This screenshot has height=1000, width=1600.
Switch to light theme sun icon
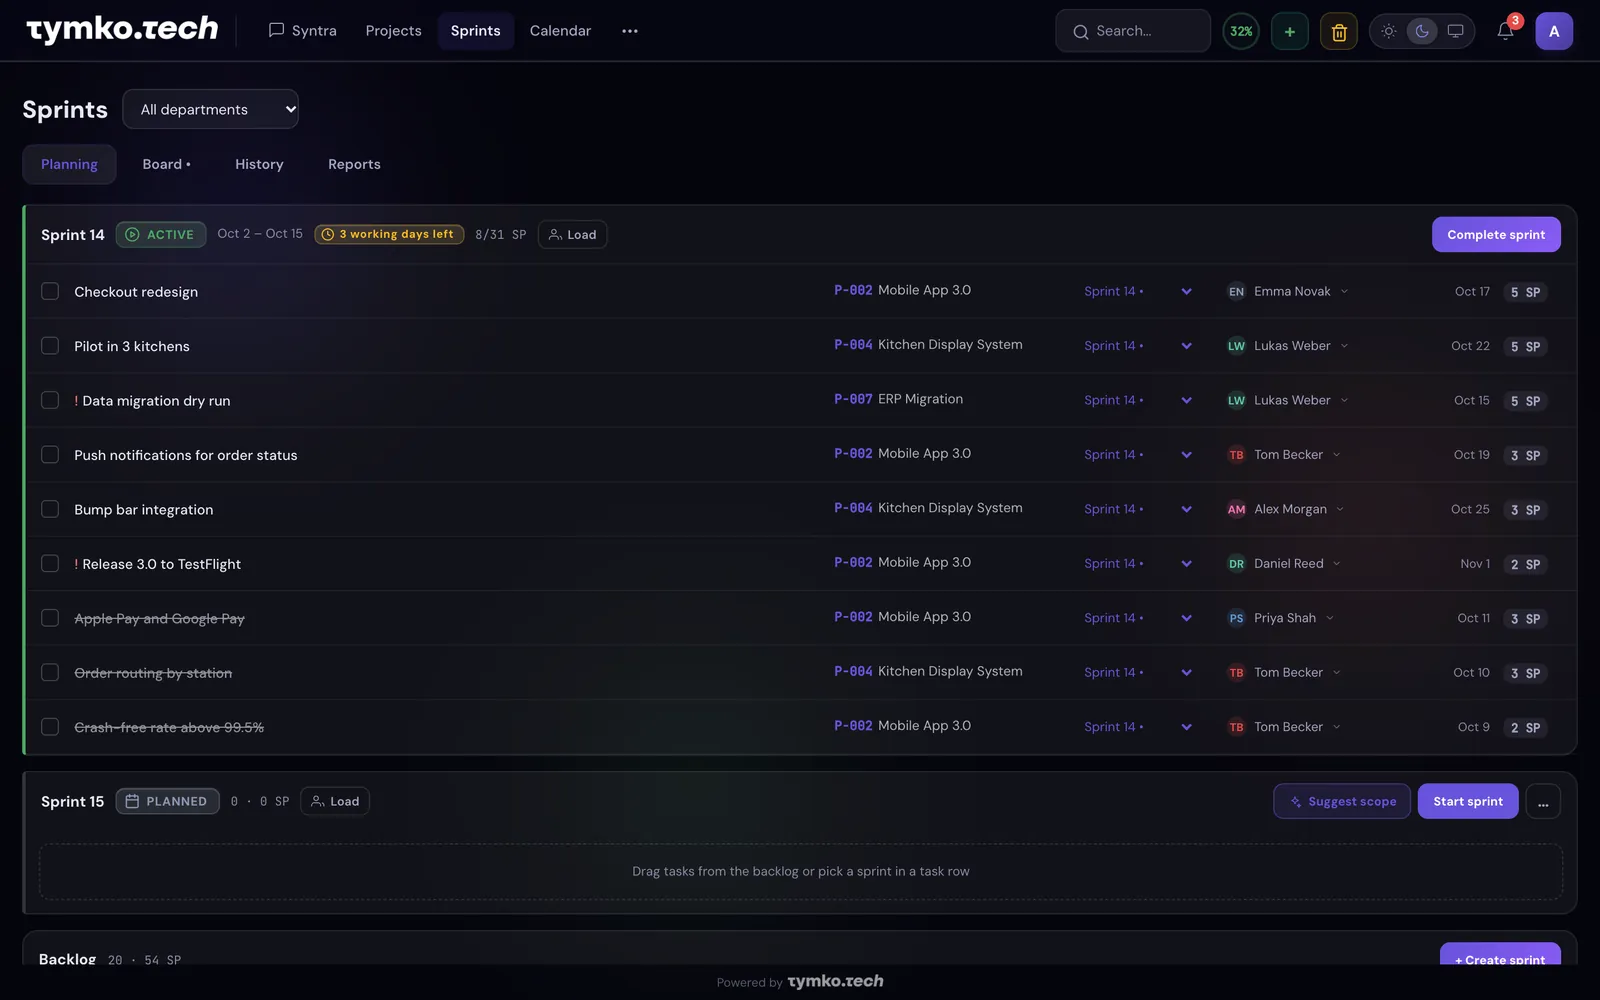coord(1389,31)
